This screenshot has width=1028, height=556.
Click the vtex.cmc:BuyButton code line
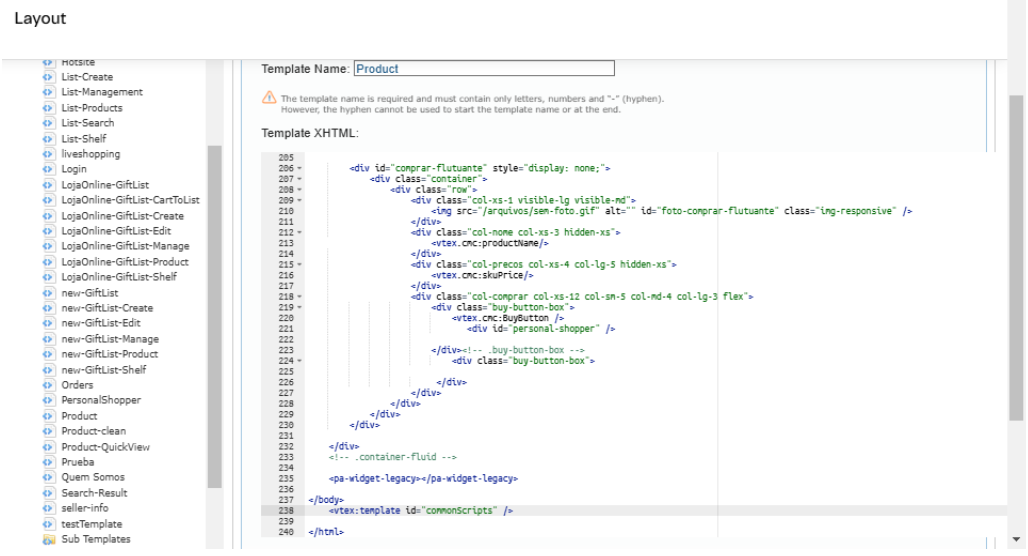click(x=508, y=318)
